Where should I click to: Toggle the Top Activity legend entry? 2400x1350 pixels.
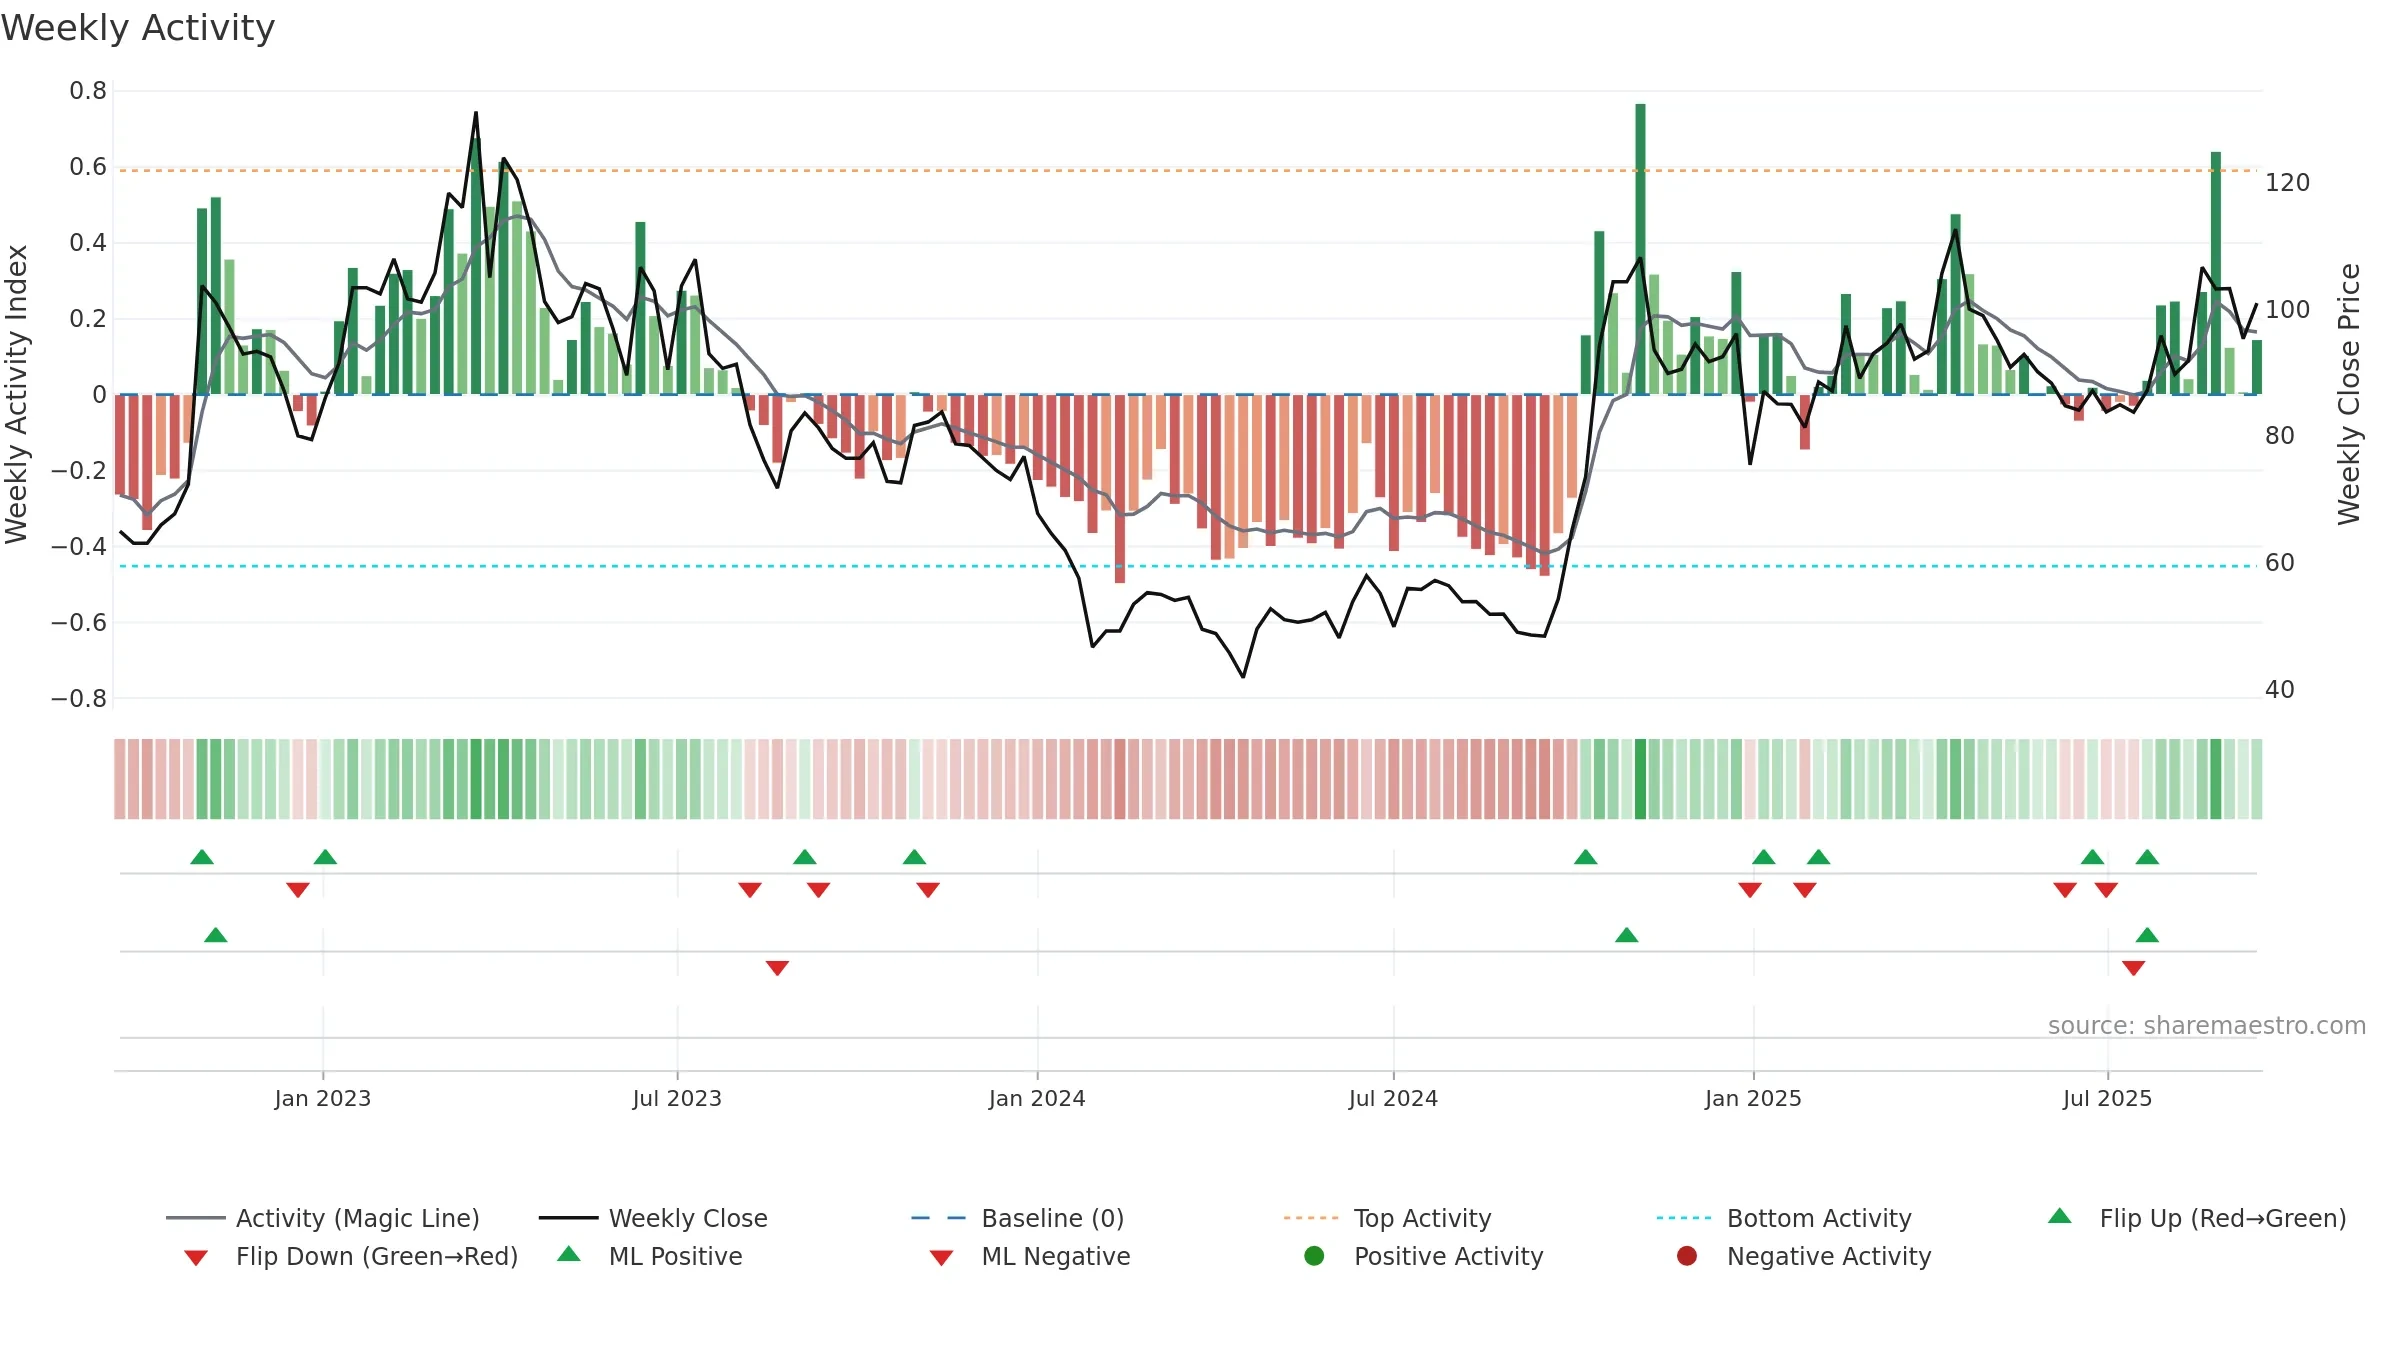pos(1387,1218)
